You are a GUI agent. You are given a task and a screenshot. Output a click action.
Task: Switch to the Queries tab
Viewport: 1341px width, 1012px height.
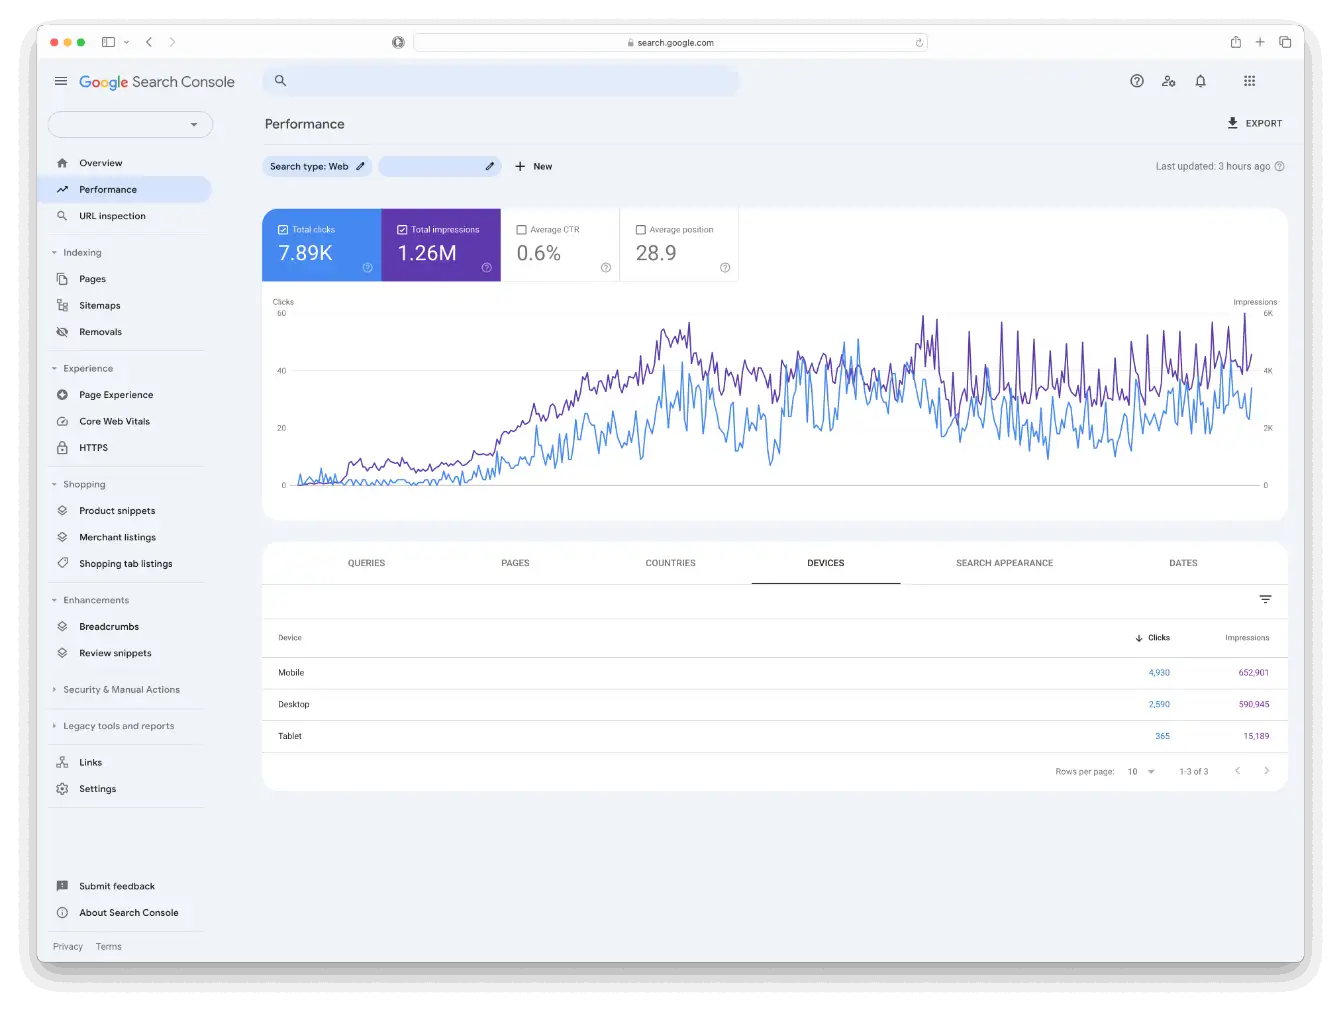[366, 563]
